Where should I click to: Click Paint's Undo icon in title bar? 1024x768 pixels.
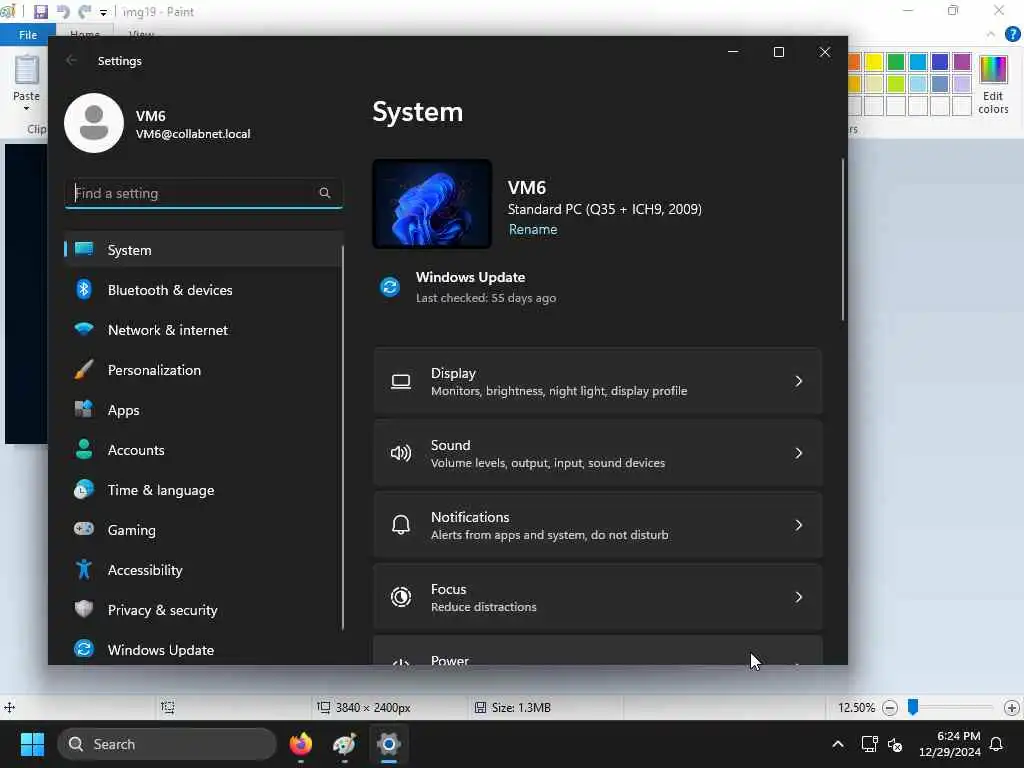click(x=63, y=11)
